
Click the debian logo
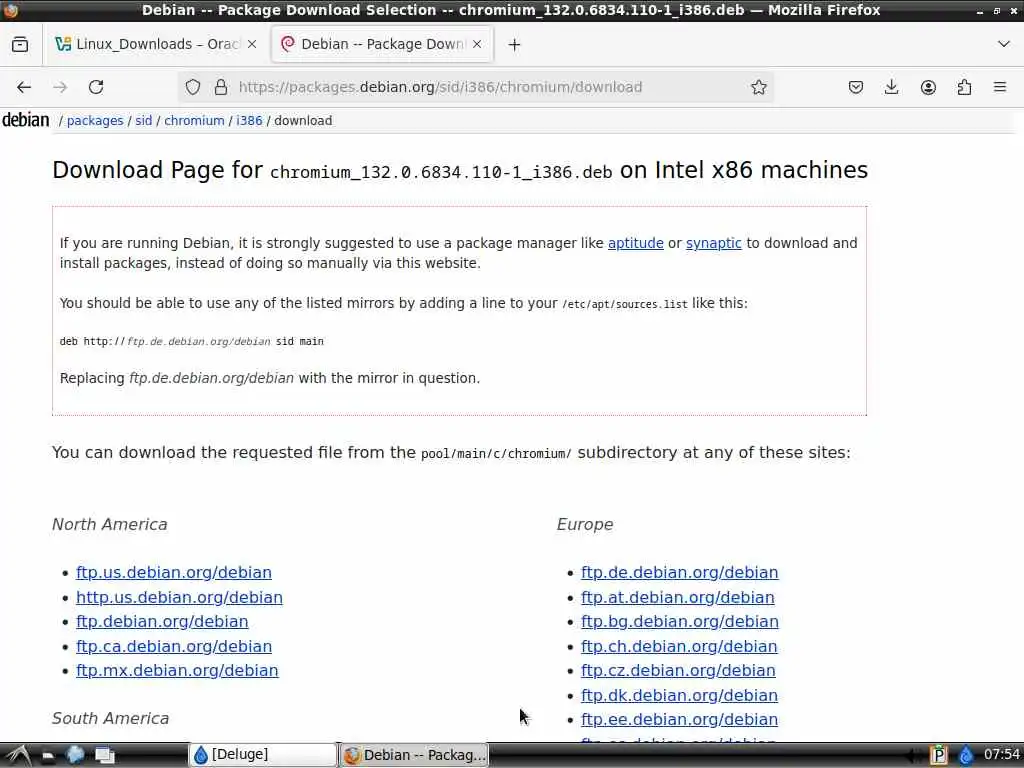coord(25,120)
